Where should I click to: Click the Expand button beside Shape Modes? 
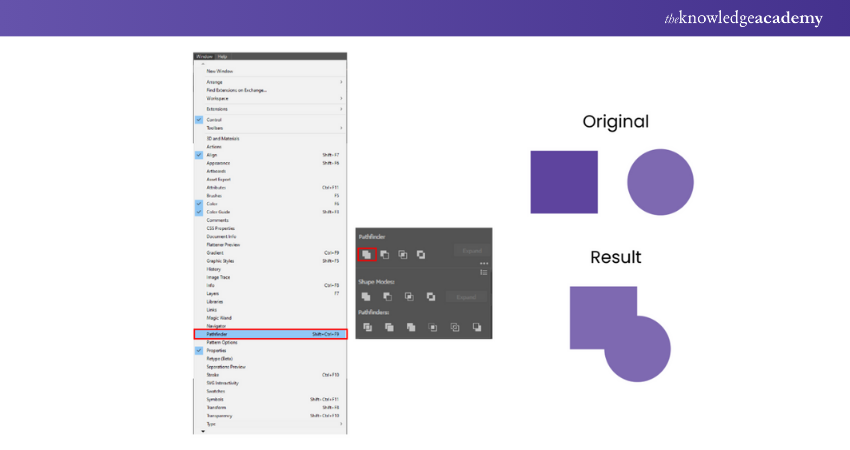(467, 297)
